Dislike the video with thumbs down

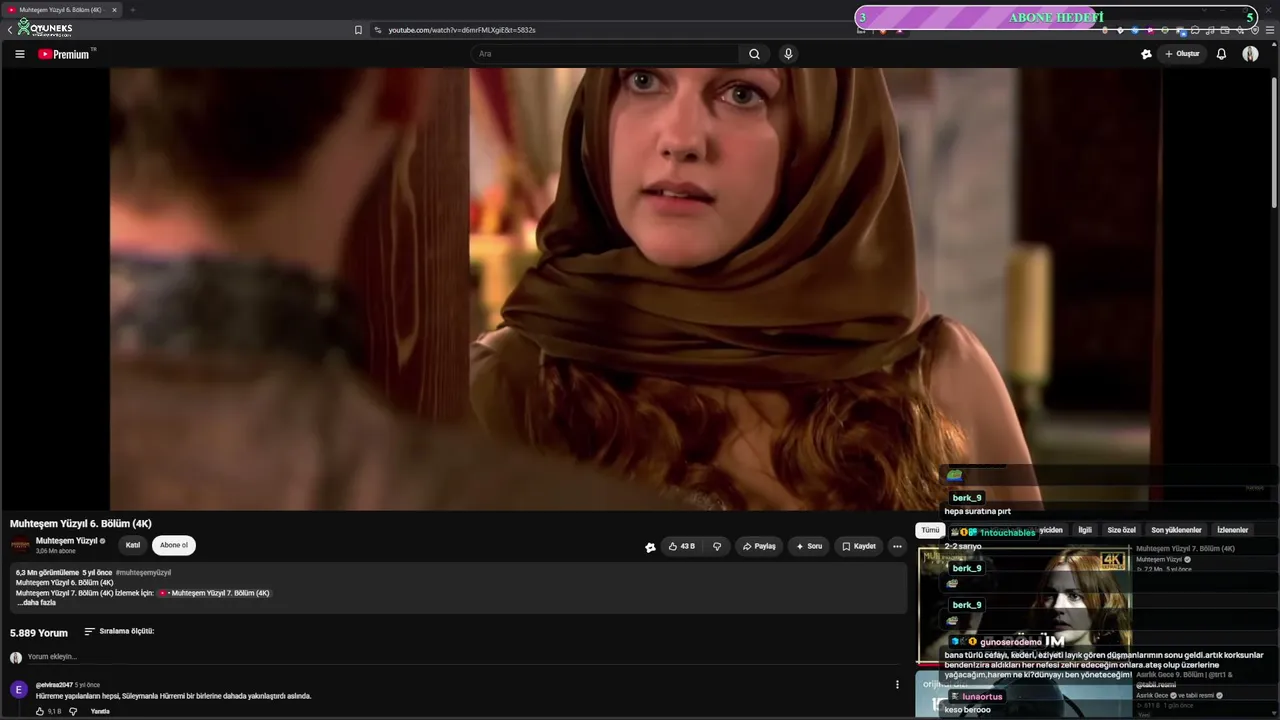pyautogui.click(x=717, y=546)
